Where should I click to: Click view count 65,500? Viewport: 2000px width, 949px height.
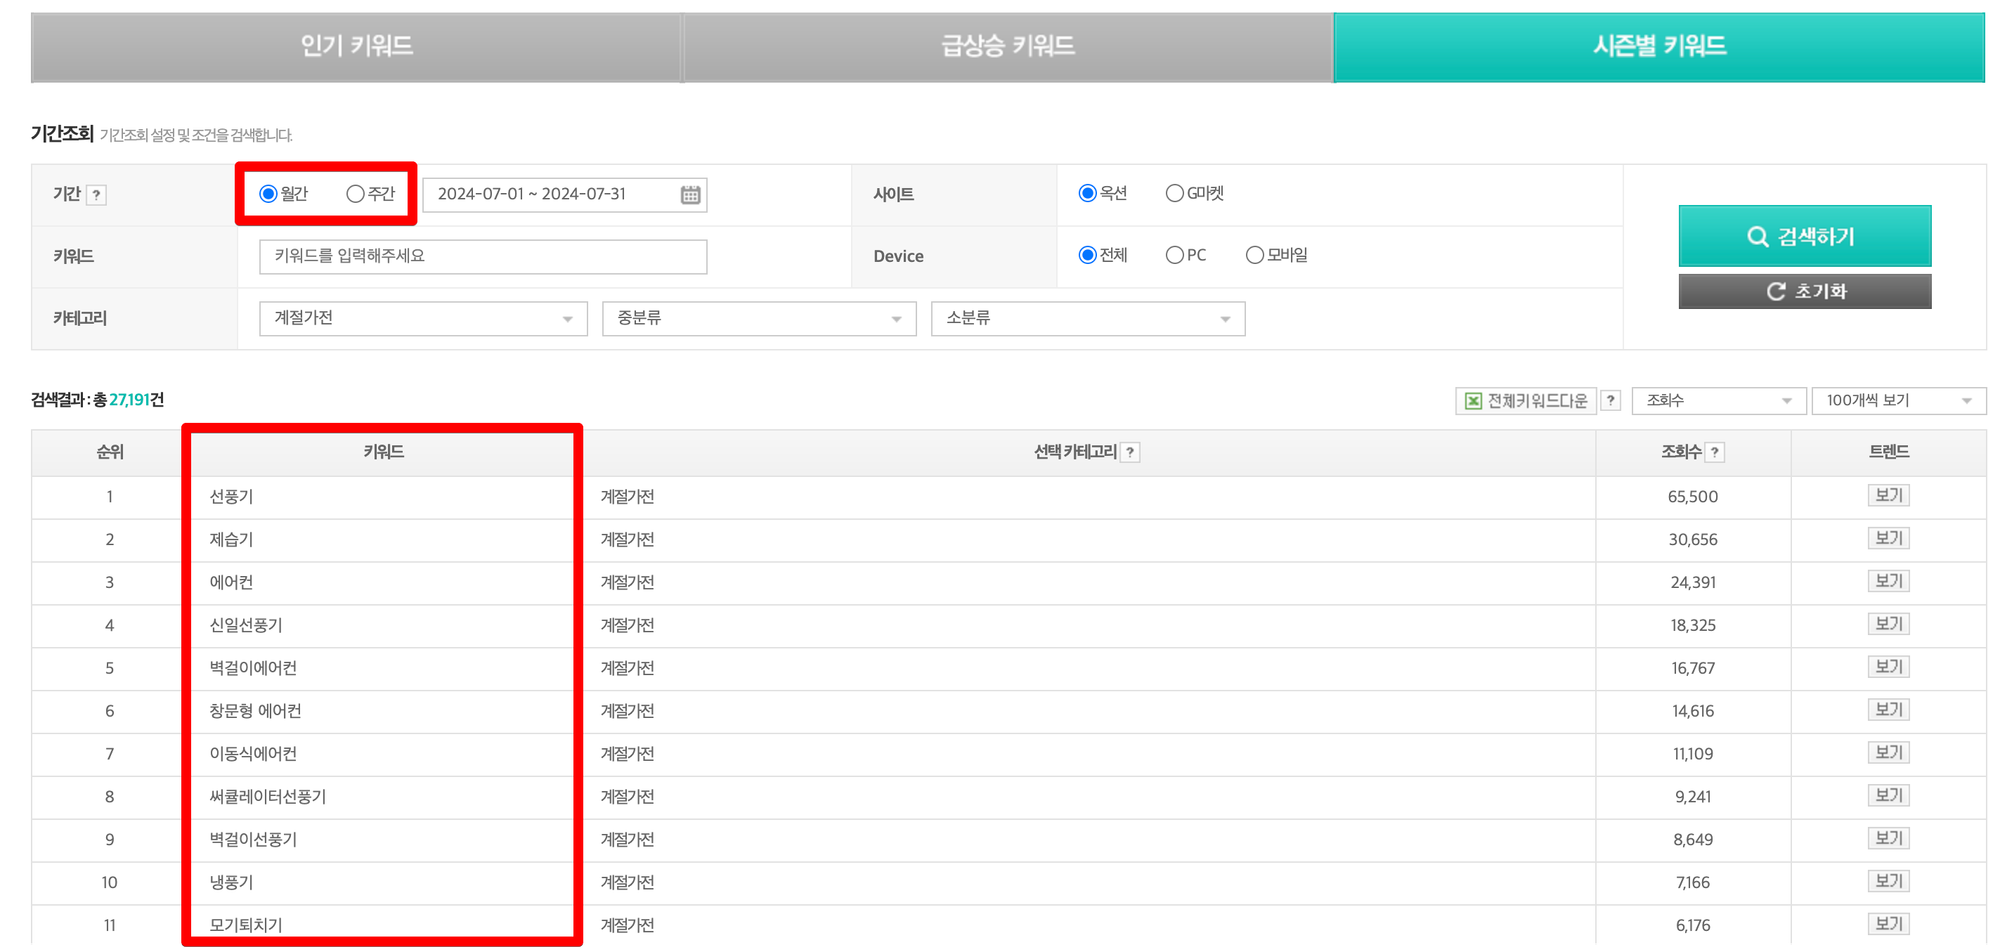coord(1693,497)
